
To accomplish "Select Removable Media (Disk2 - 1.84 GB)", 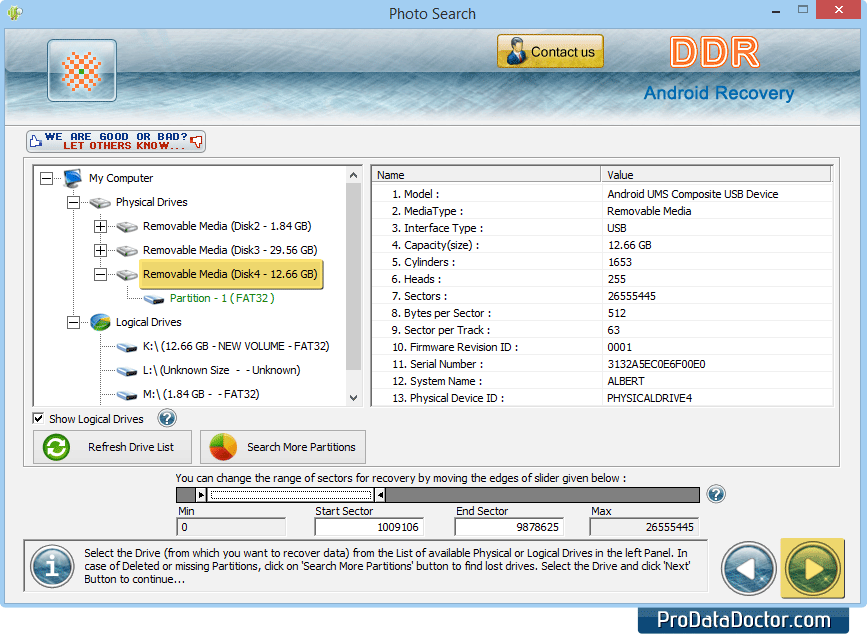I will click(x=227, y=226).
